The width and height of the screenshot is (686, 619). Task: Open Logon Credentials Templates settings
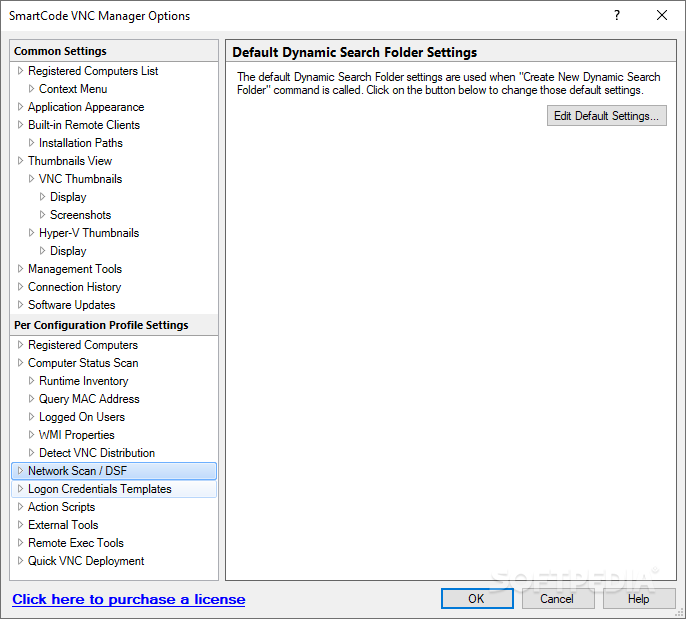[x=114, y=489]
